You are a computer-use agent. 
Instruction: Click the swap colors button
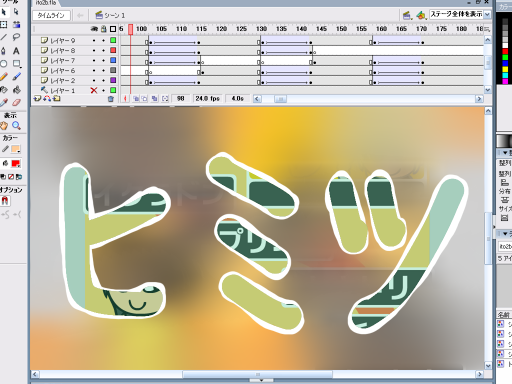point(19,177)
